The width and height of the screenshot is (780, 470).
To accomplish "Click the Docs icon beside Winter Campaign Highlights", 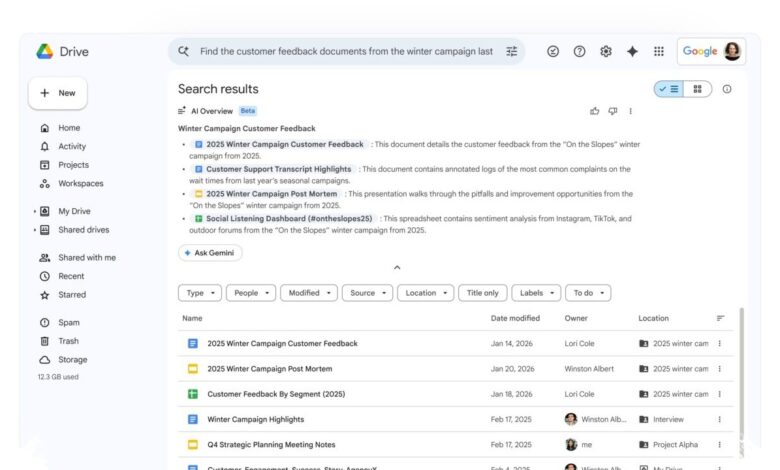I will pyautogui.click(x=193, y=419).
